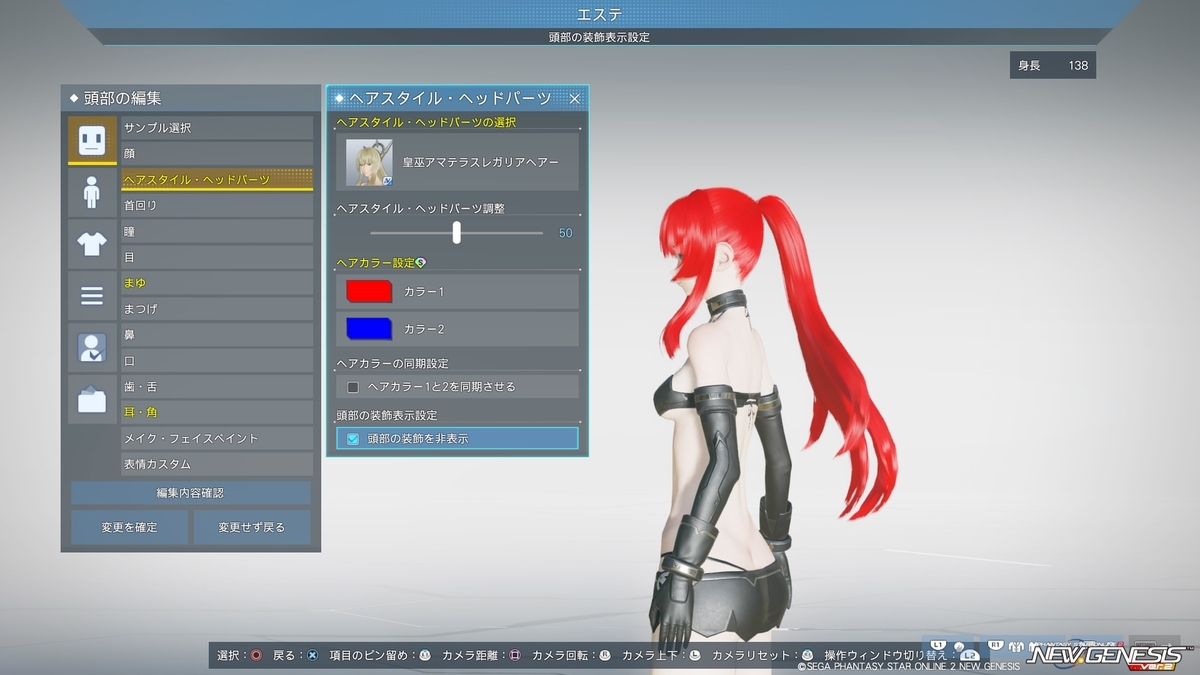Open the まゆ eyebrow entry
The image size is (1200, 675).
(217, 283)
